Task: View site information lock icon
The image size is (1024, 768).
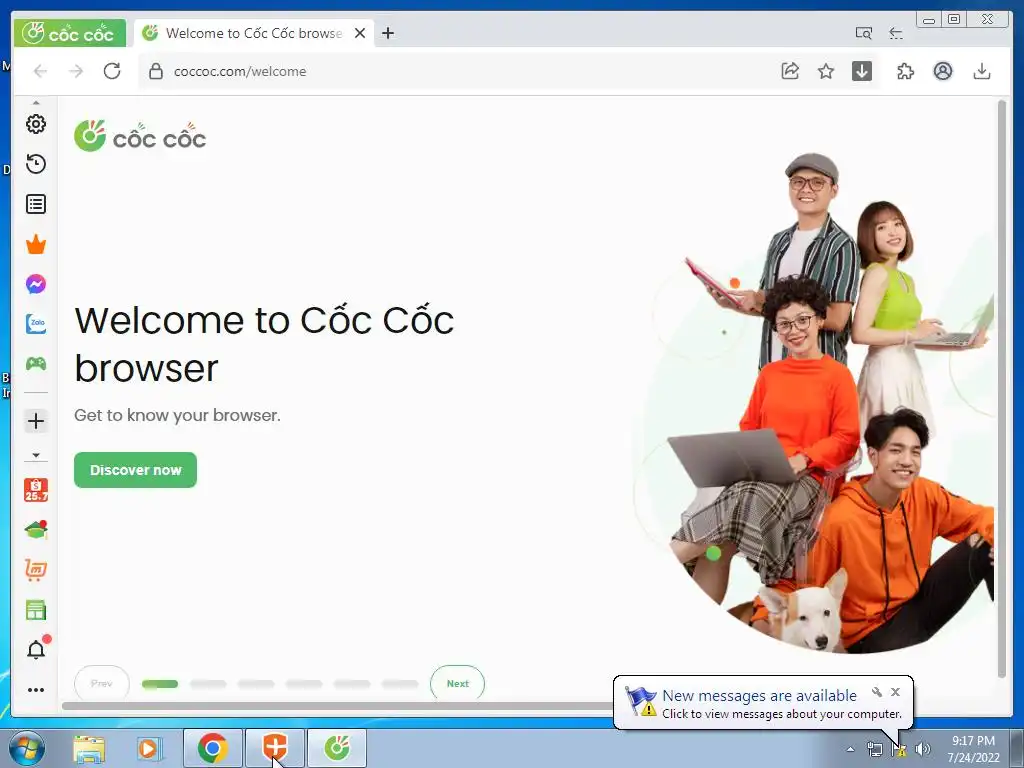Action: click(x=155, y=71)
